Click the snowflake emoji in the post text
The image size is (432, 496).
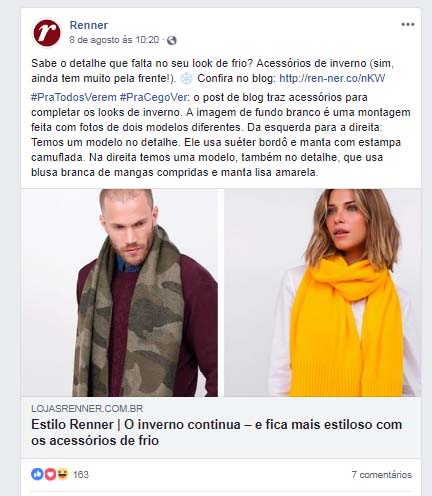(x=186, y=79)
